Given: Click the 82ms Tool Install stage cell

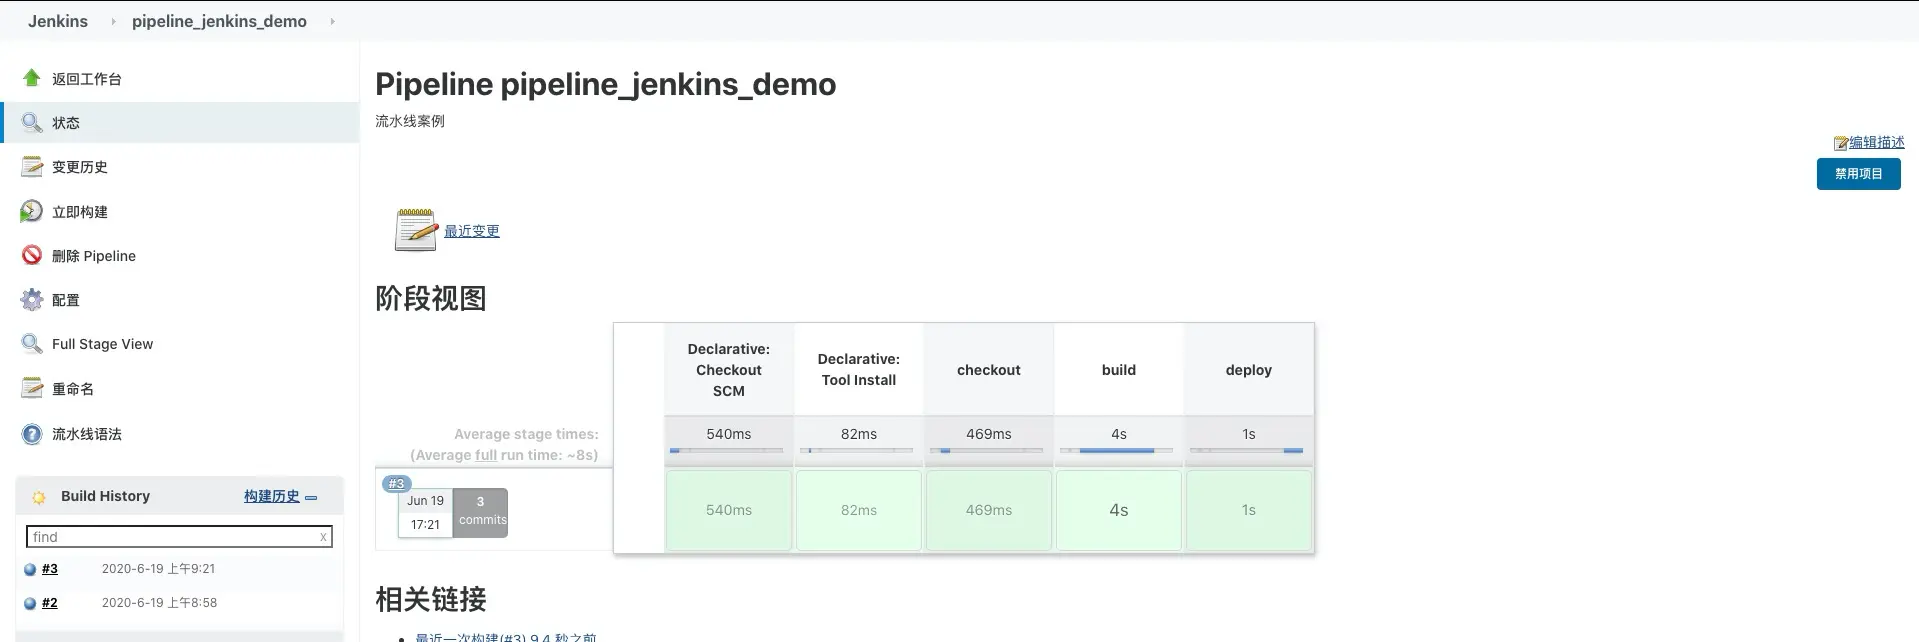Looking at the screenshot, I should (859, 510).
